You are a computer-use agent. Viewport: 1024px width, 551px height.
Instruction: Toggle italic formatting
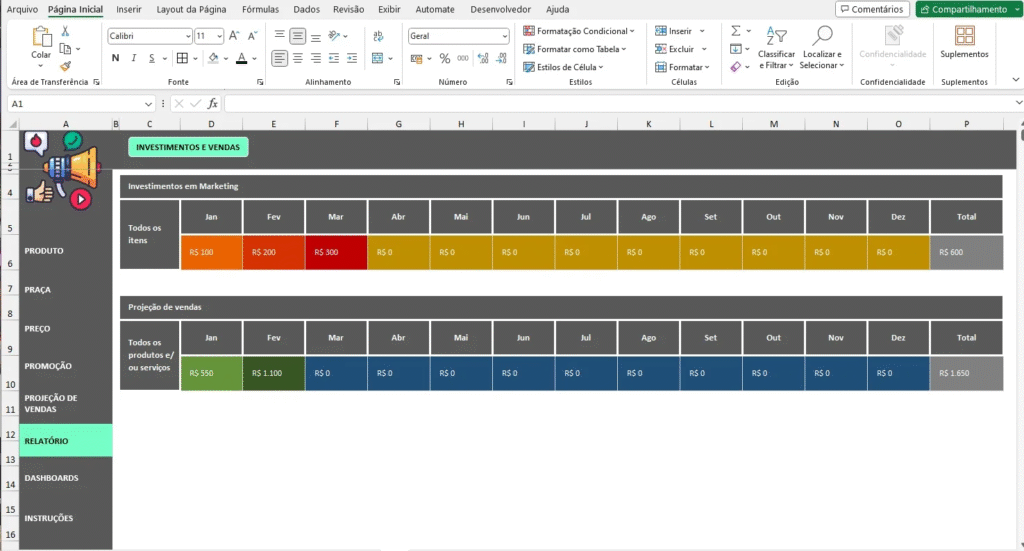click(x=135, y=58)
